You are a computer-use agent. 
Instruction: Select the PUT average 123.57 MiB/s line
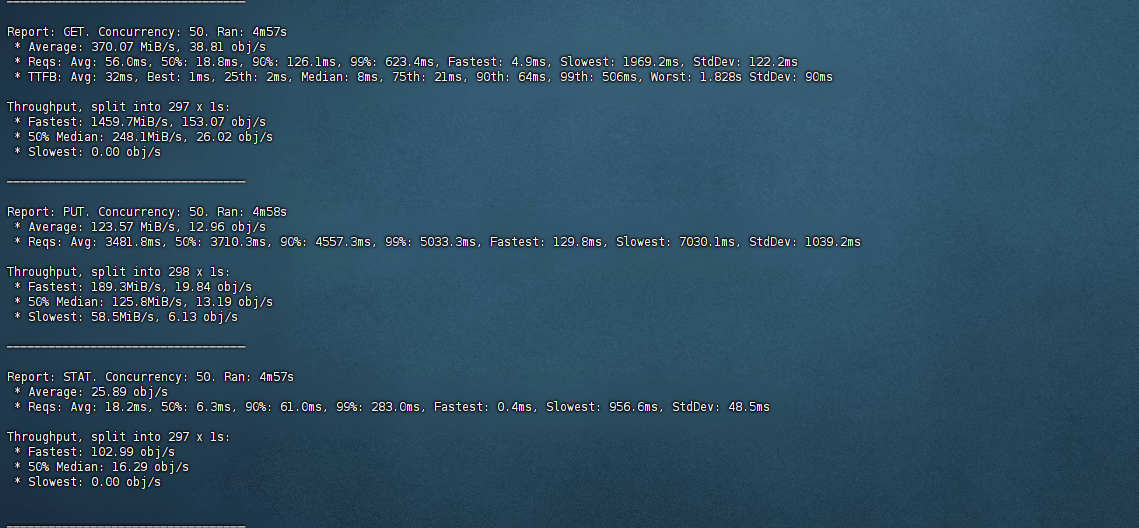coord(139,227)
